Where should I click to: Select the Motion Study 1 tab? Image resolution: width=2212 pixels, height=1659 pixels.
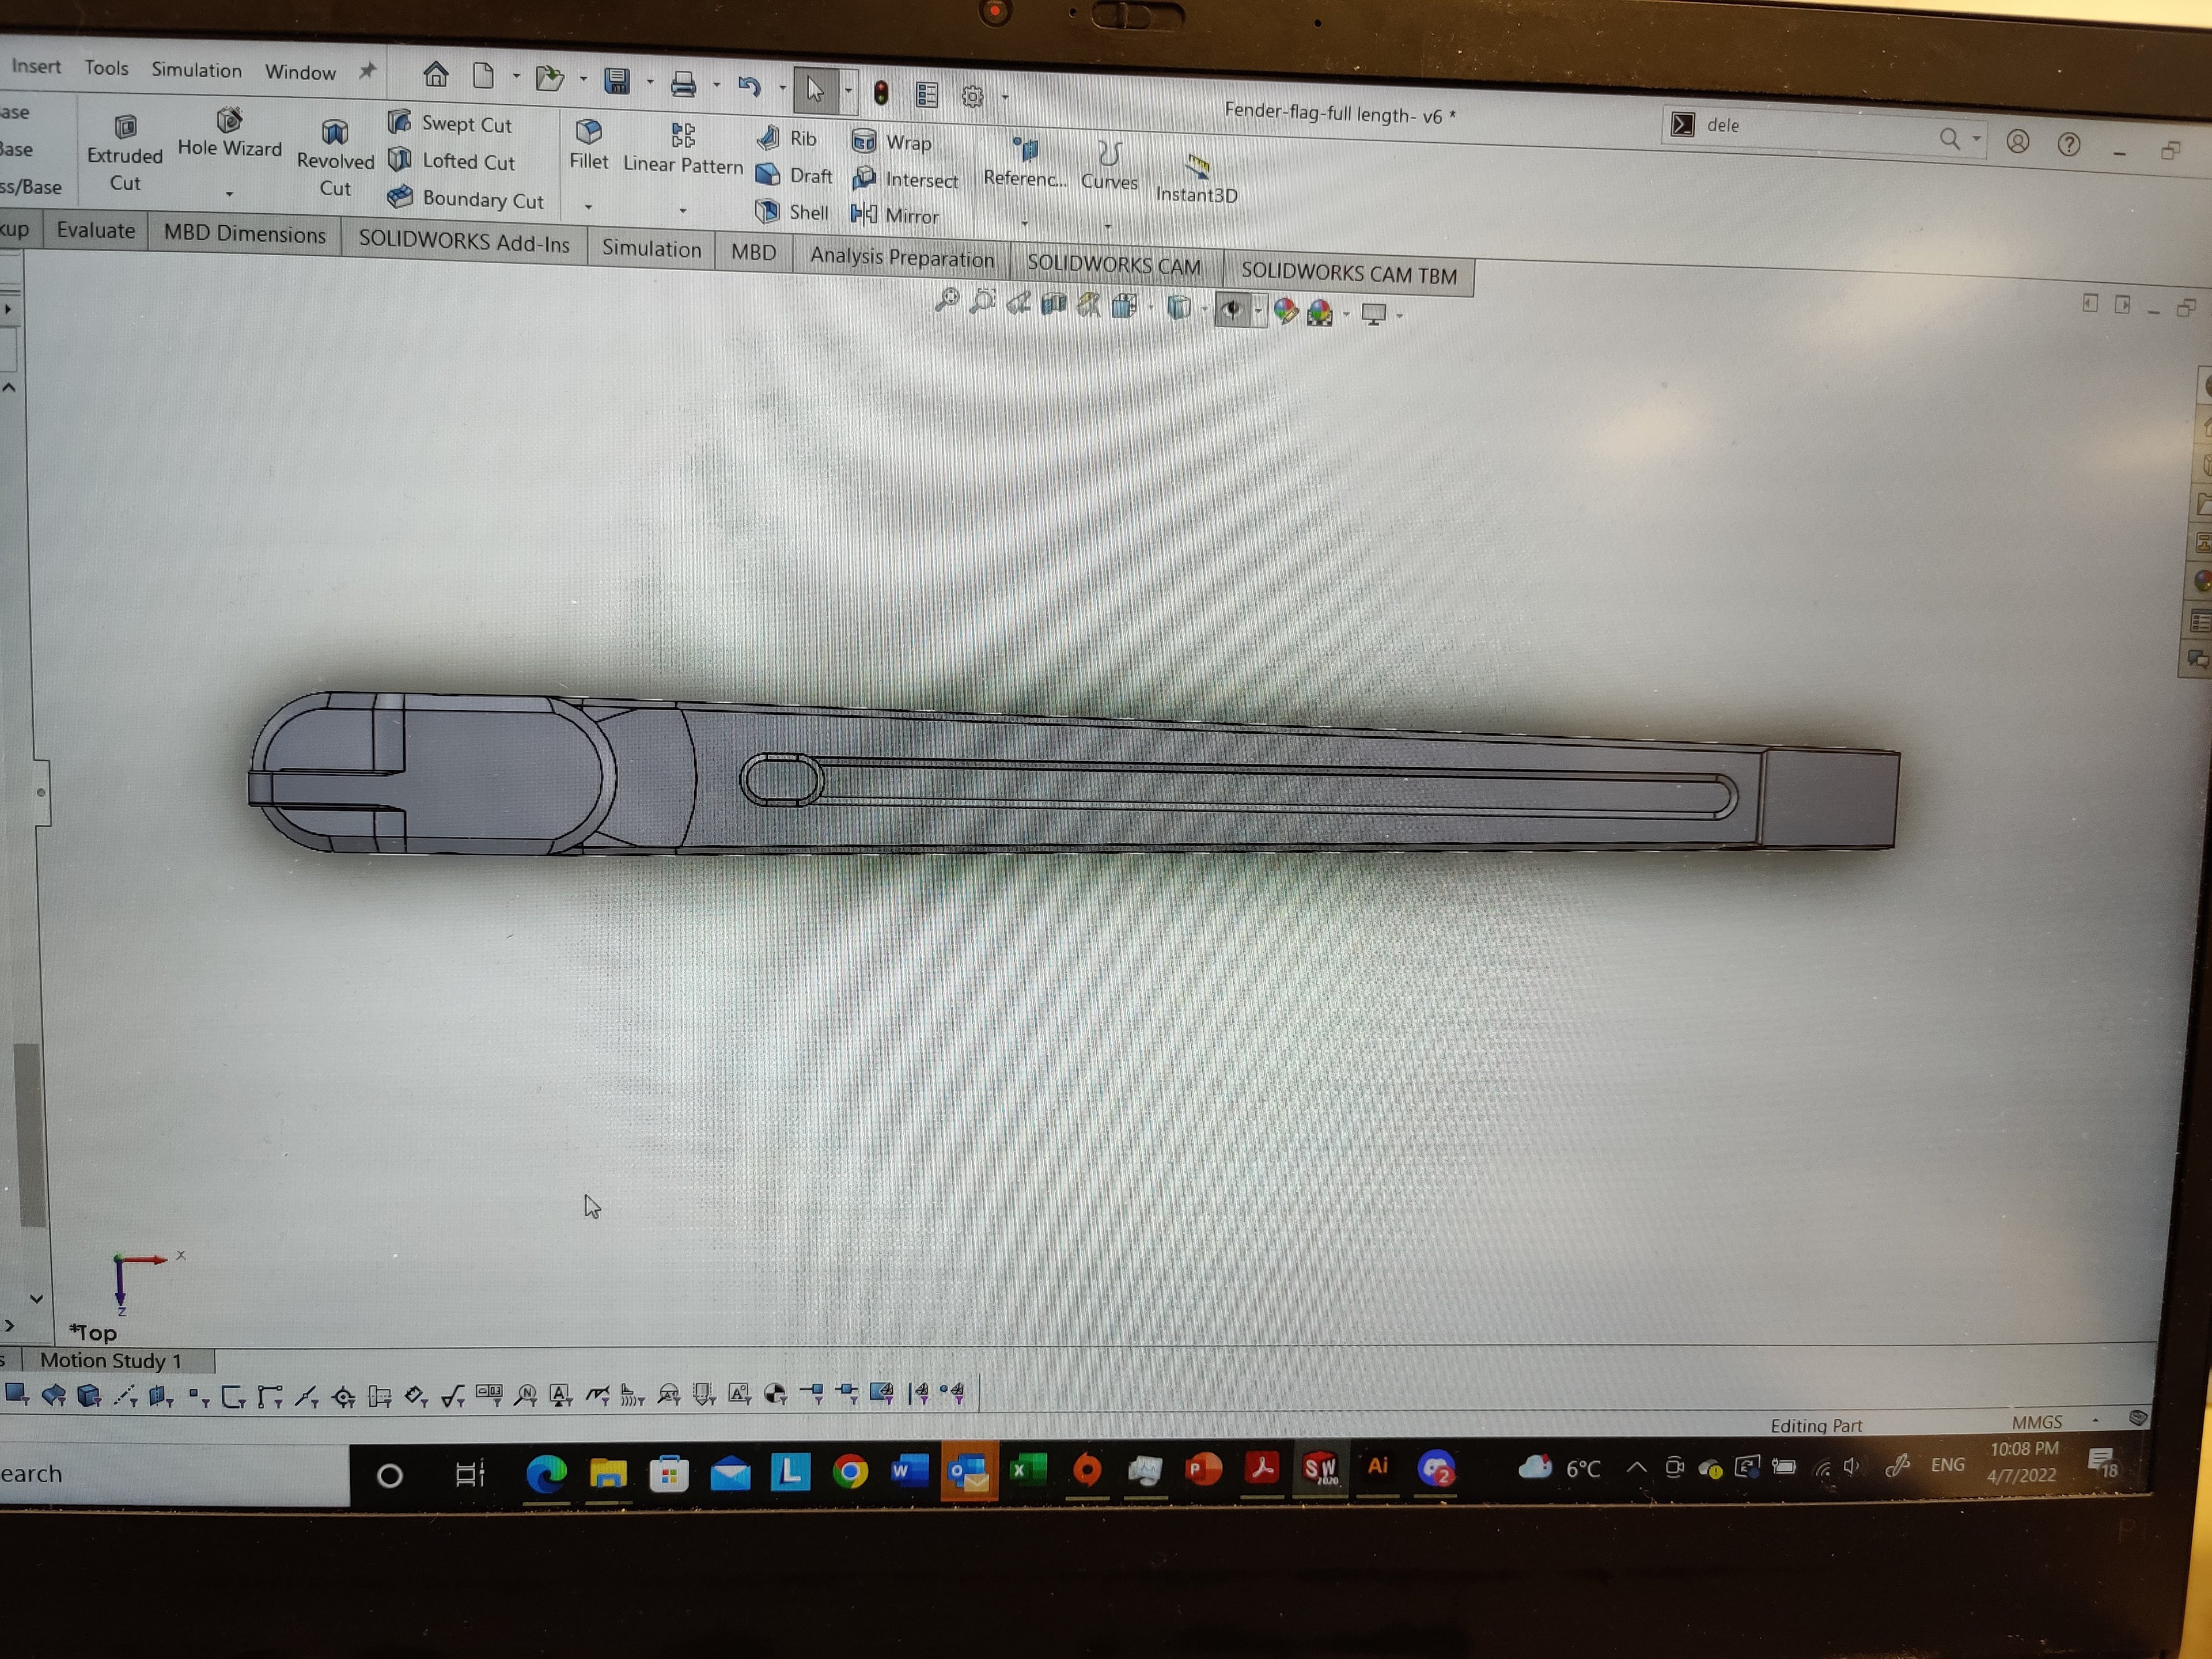111,1360
